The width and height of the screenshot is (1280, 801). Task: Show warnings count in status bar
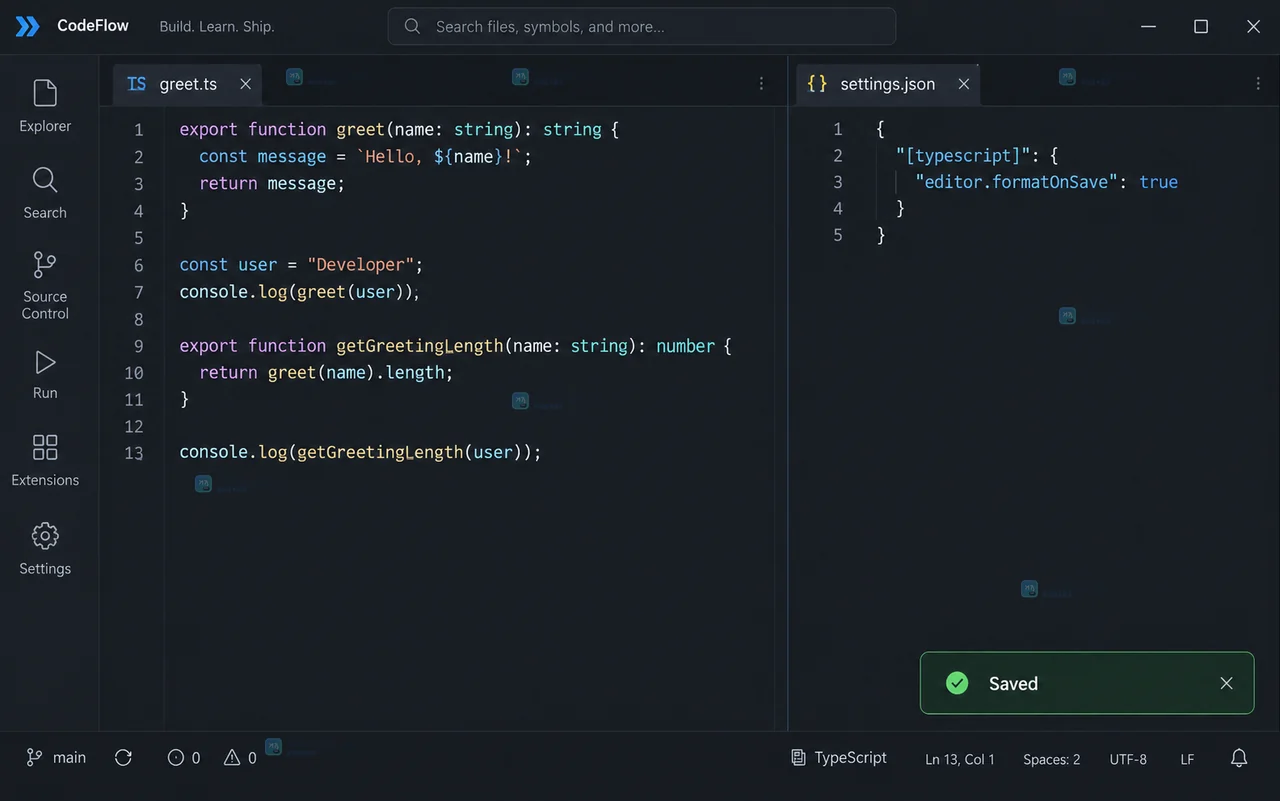(240, 758)
